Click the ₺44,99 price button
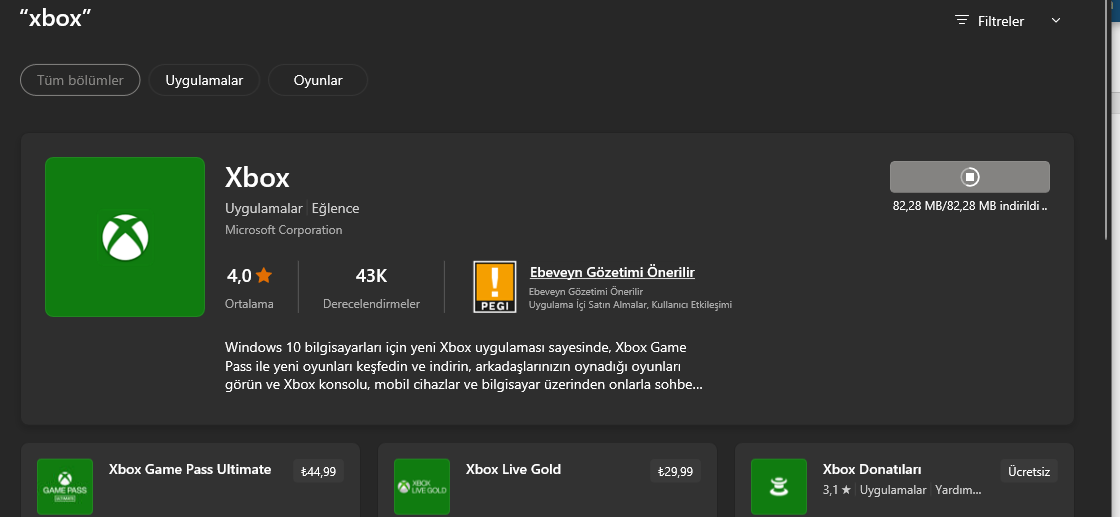Image resolution: width=1120 pixels, height=517 pixels. (x=319, y=471)
